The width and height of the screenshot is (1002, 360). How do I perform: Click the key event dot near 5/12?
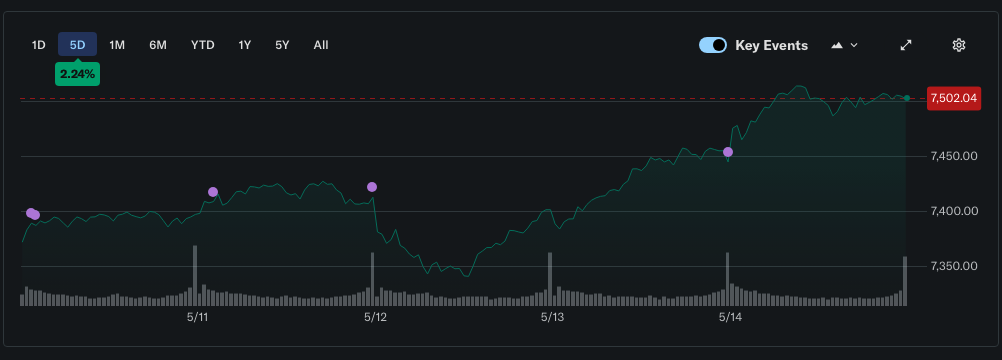pos(372,187)
